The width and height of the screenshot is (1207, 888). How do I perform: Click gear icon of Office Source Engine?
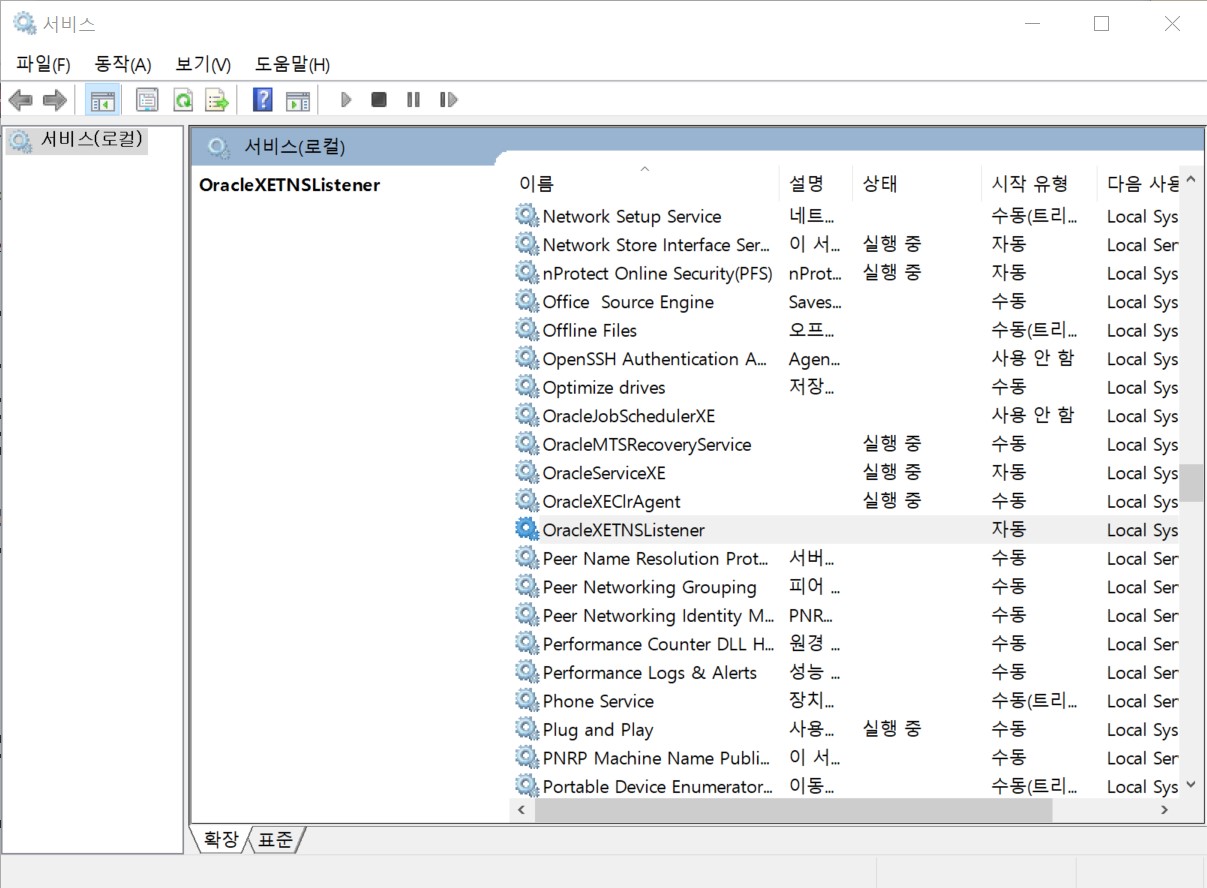(527, 301)
